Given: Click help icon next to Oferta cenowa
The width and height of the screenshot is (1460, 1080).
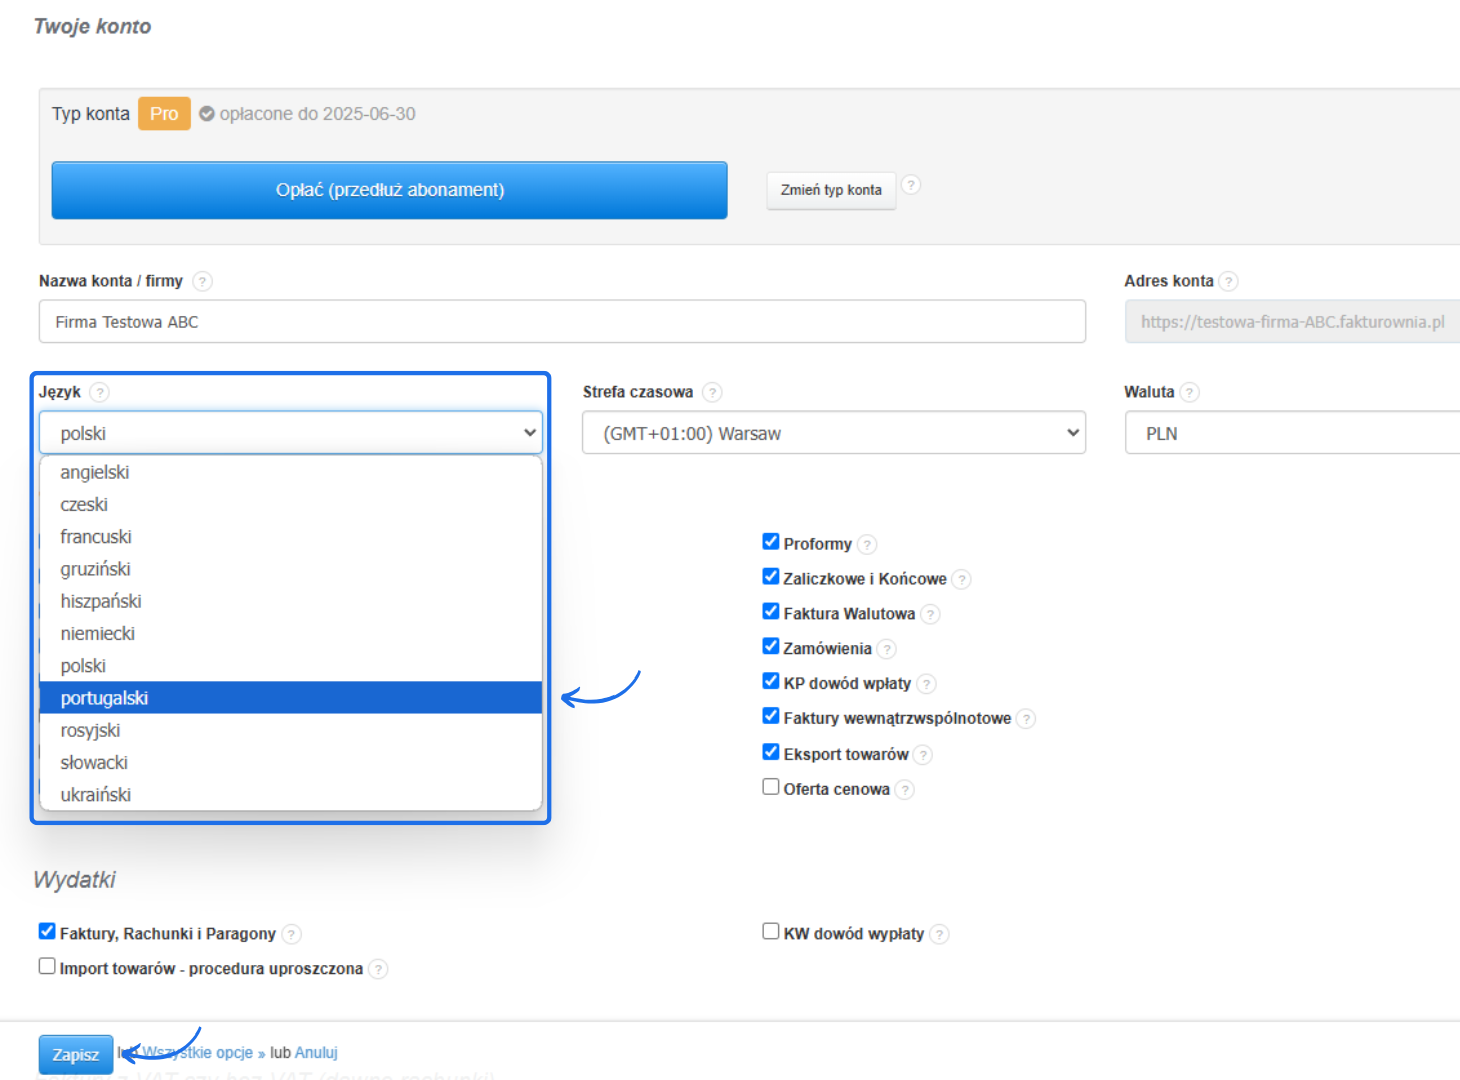Looking at the screenshot, I should tap(904, 789).
